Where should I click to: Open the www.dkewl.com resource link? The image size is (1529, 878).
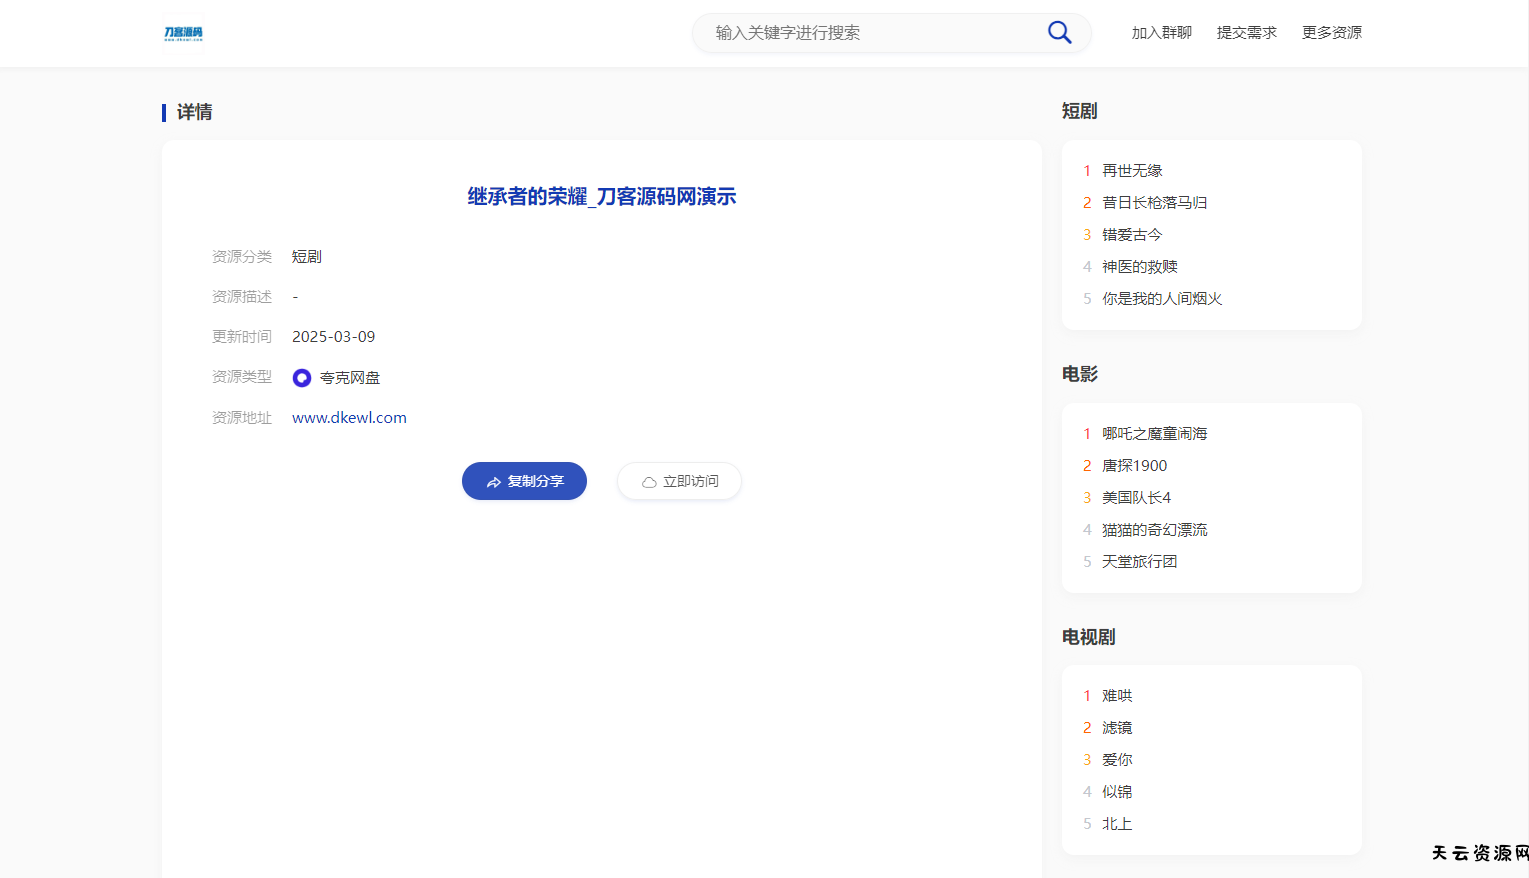coord(349,418)
